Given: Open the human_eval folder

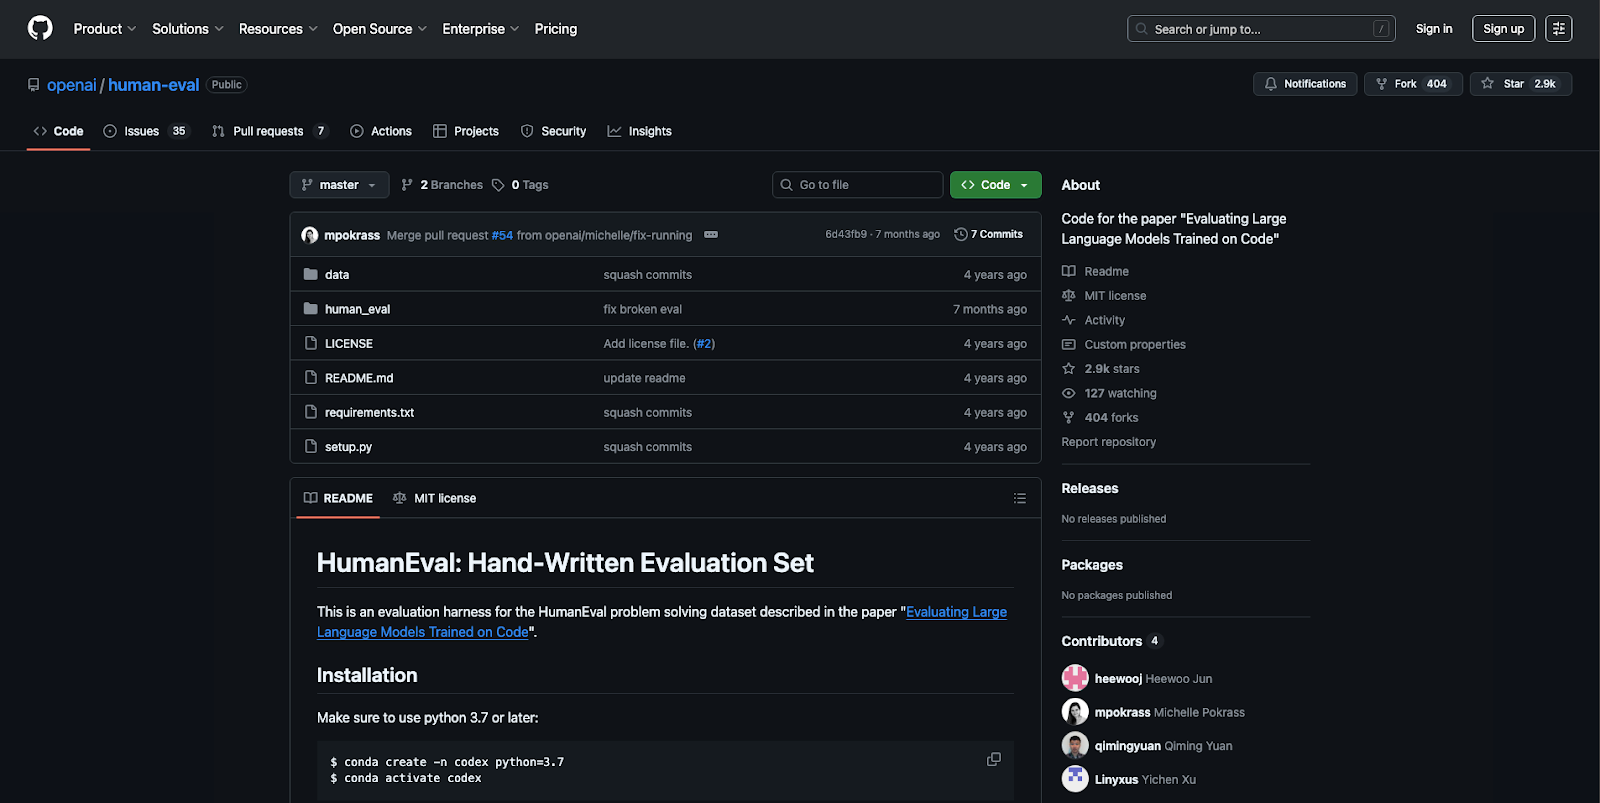Looking at the screenshot, I should (357, 309).
